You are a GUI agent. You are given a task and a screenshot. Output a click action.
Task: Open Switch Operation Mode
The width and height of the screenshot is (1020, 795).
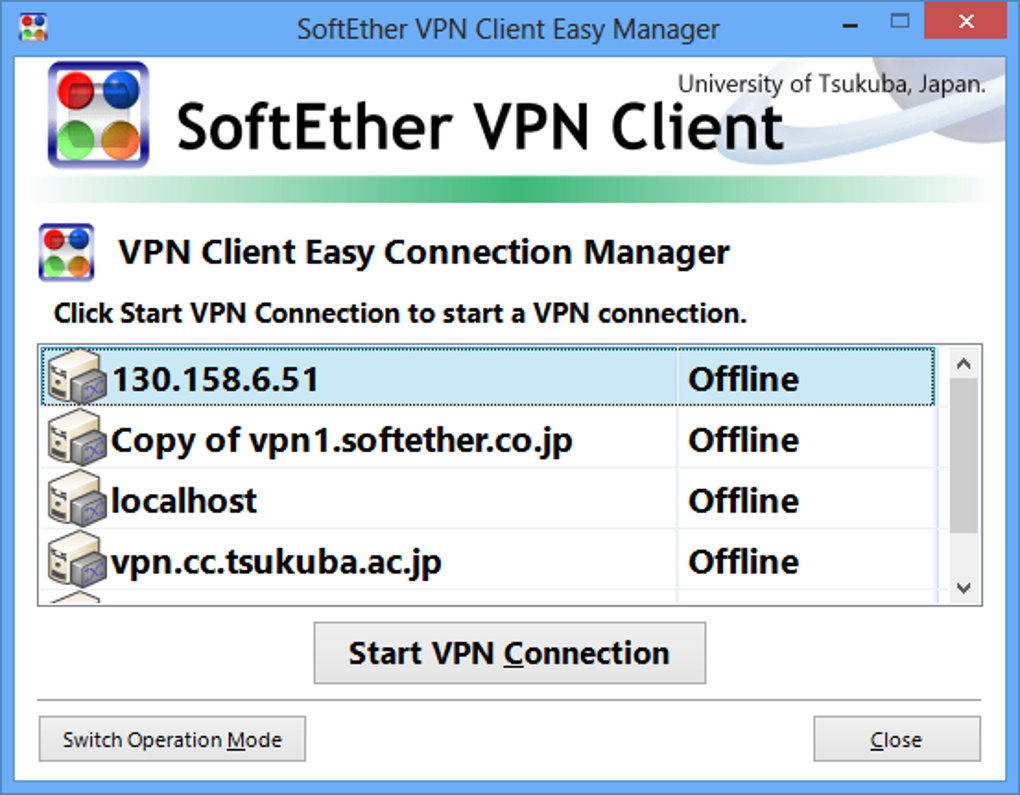click(171, 739)
